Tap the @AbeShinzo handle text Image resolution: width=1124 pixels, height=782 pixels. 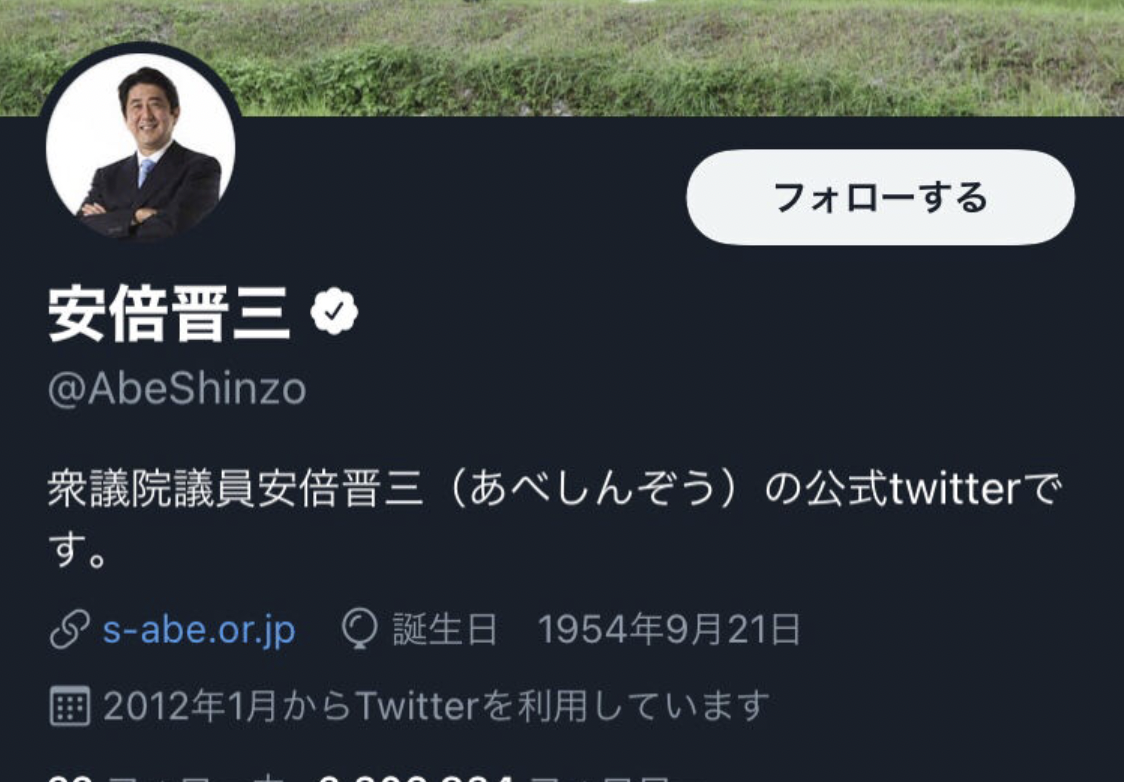(177, 389)
